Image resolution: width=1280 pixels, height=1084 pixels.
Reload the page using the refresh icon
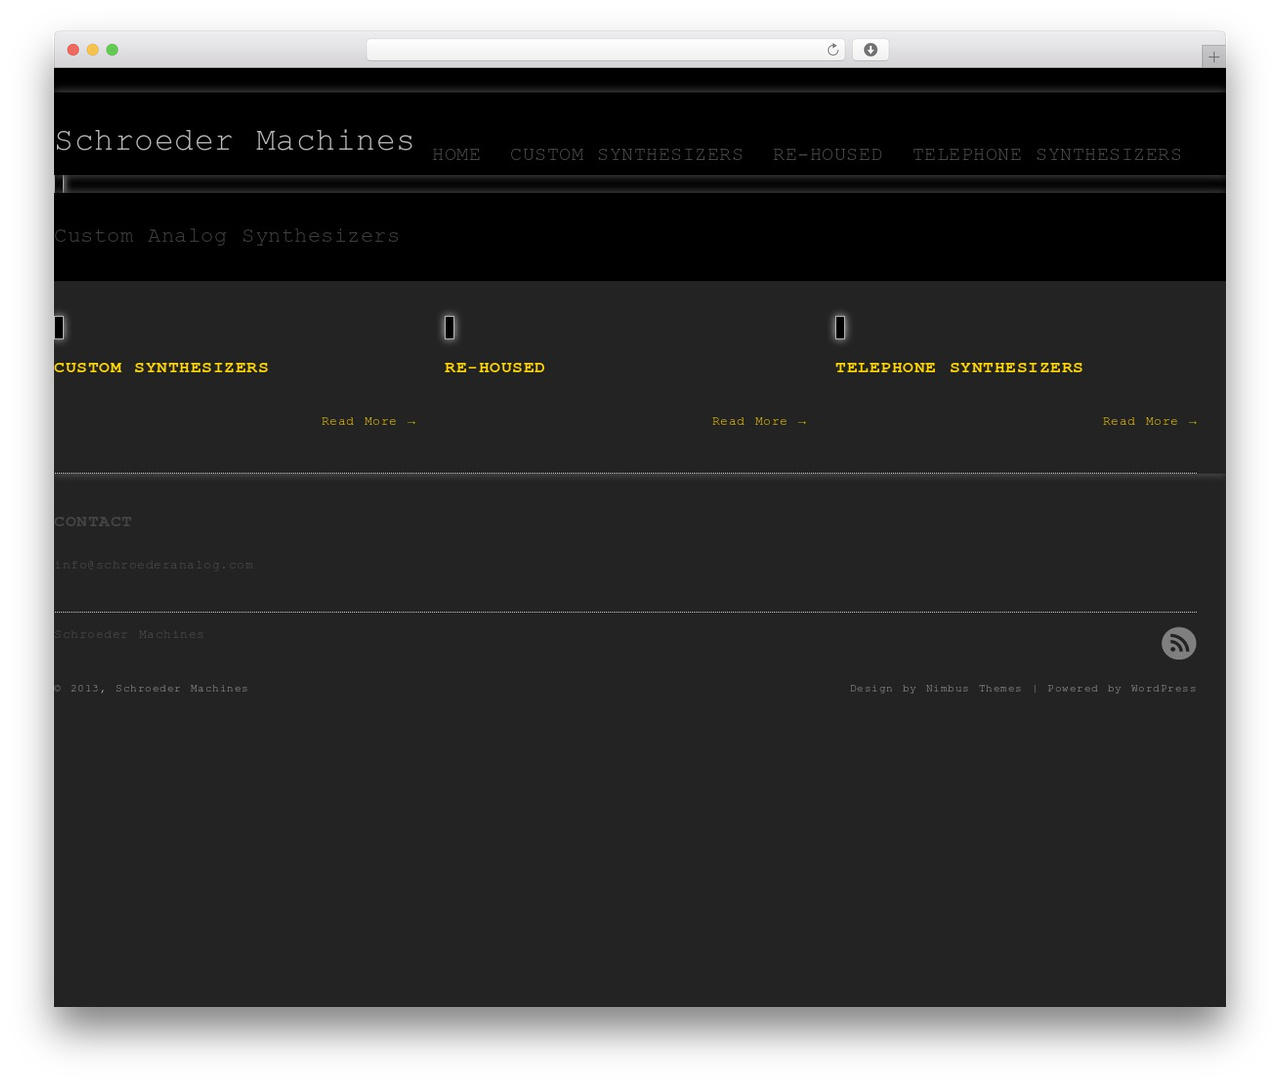click(x=832, y=50)
